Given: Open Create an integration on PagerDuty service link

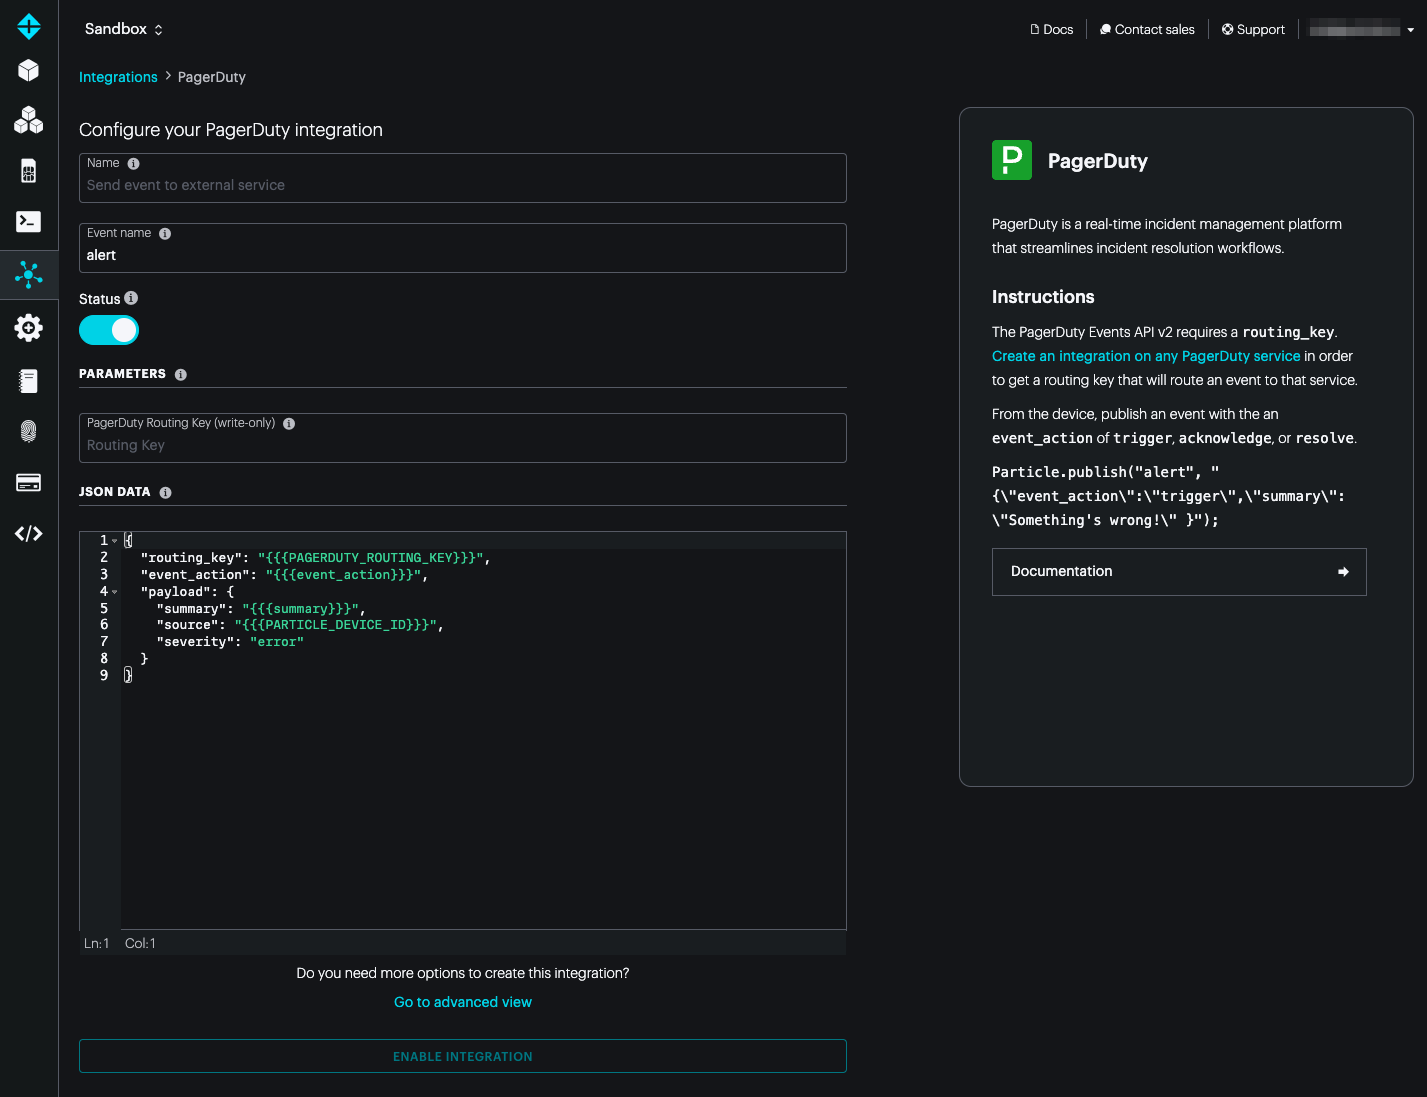Looking at the screenshot, I should pos(1146,356).
